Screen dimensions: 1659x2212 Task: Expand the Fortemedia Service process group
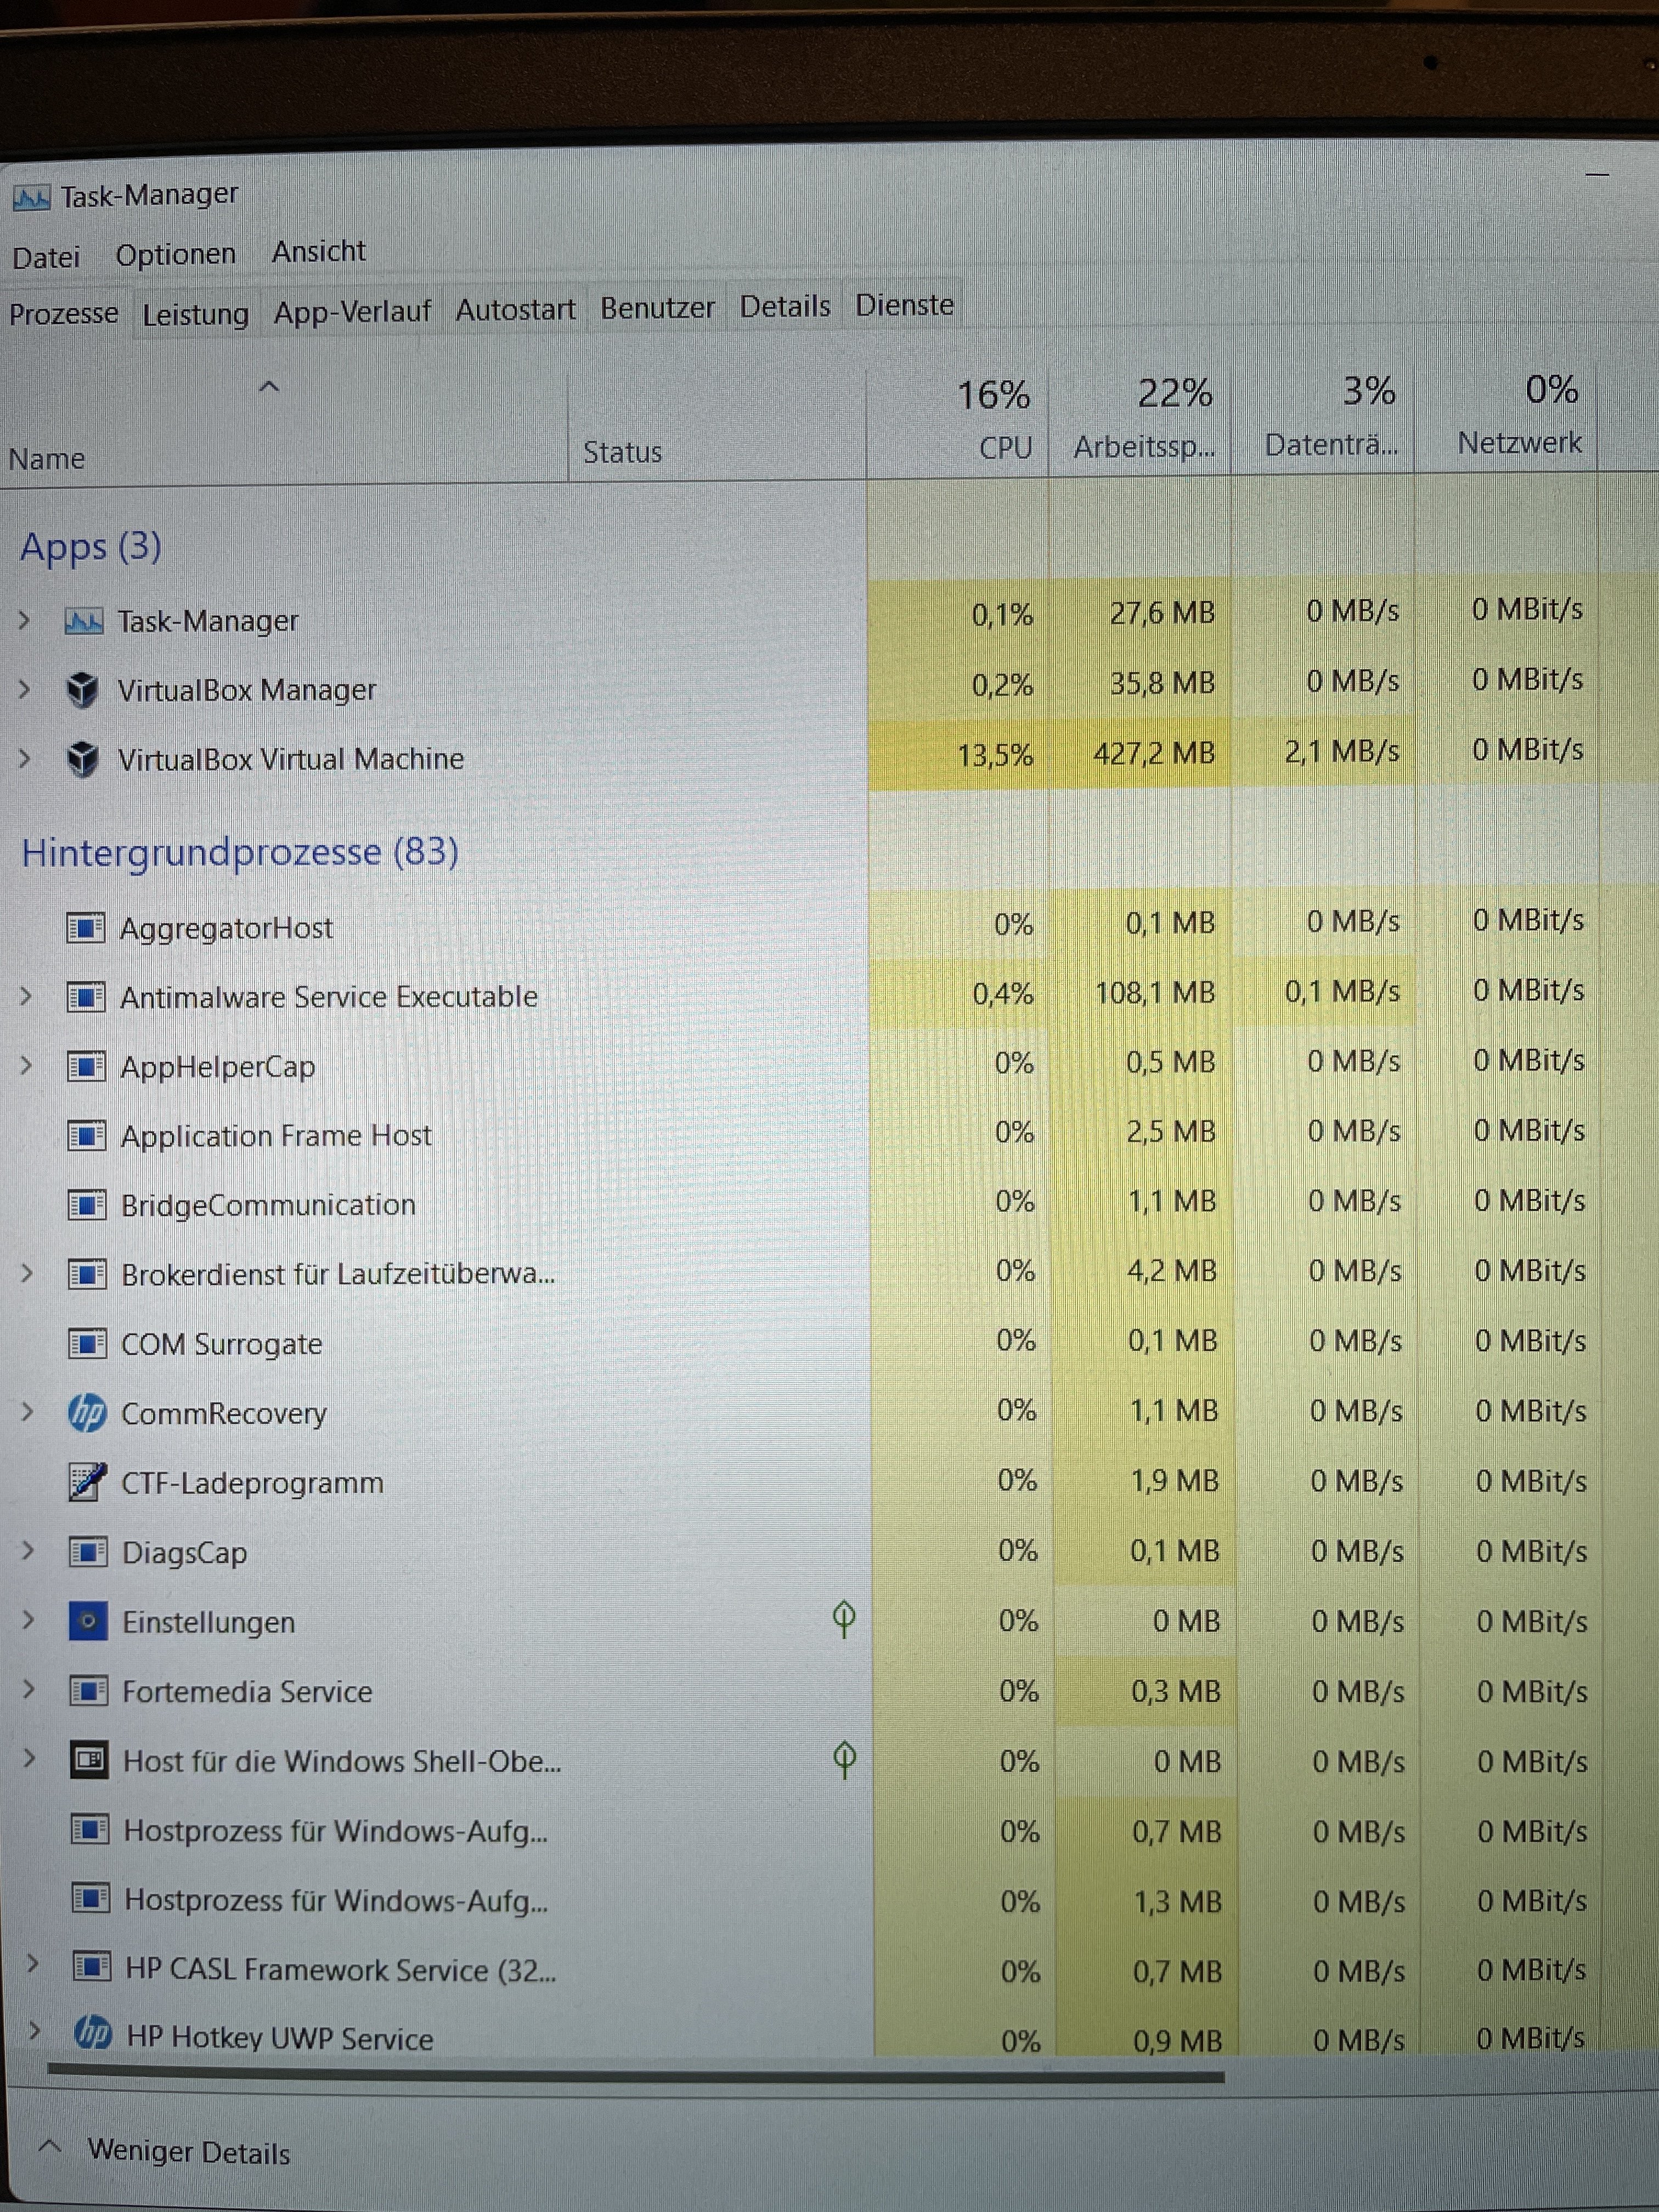point(29,1690)
